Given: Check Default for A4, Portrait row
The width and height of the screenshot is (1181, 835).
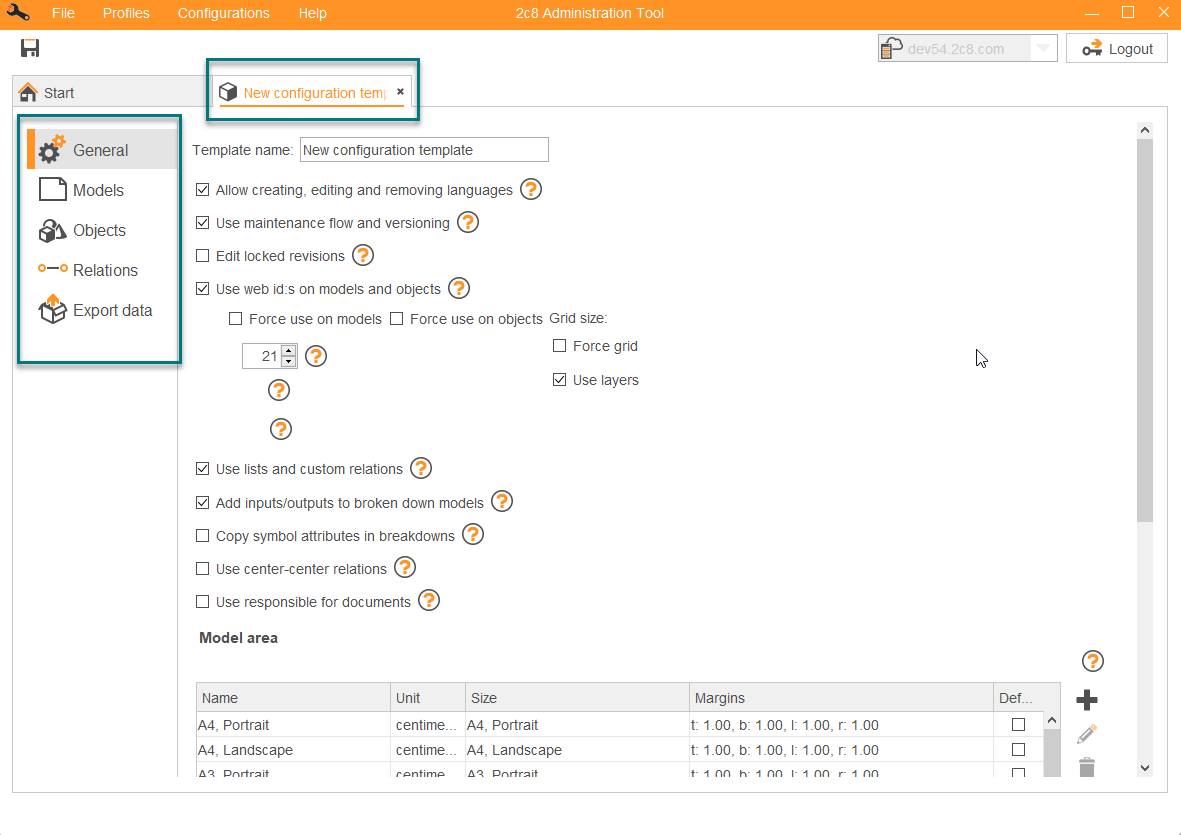Looking at the screenshot, I should pos(1018,724).
